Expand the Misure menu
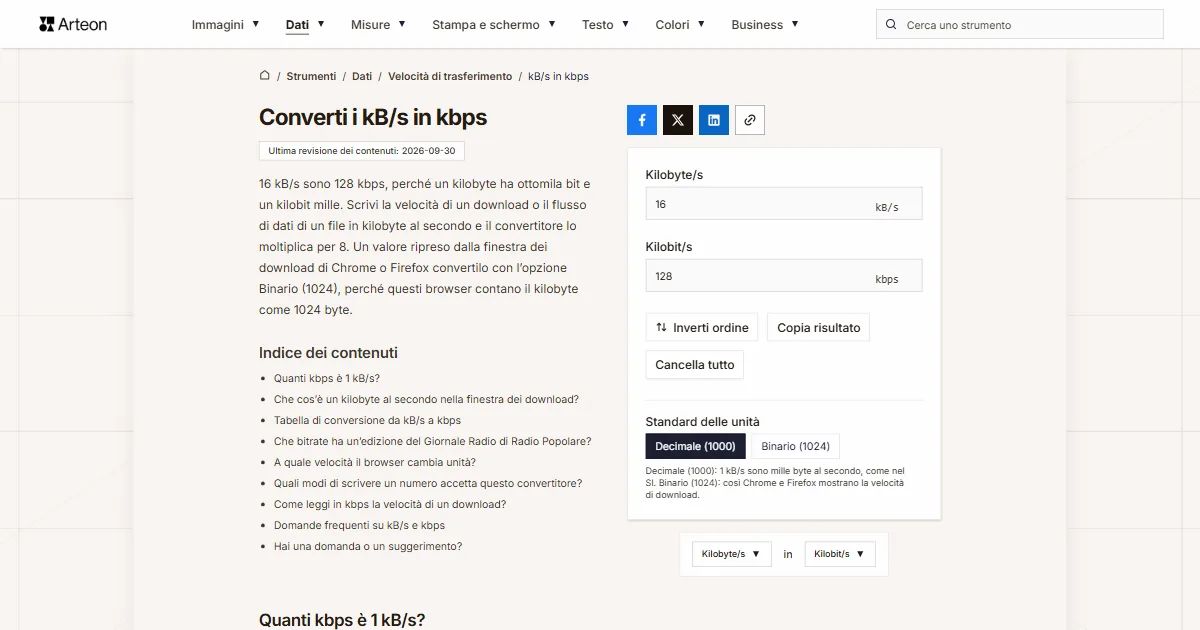Screen dimensions: 1200x630 pos(379,24)
